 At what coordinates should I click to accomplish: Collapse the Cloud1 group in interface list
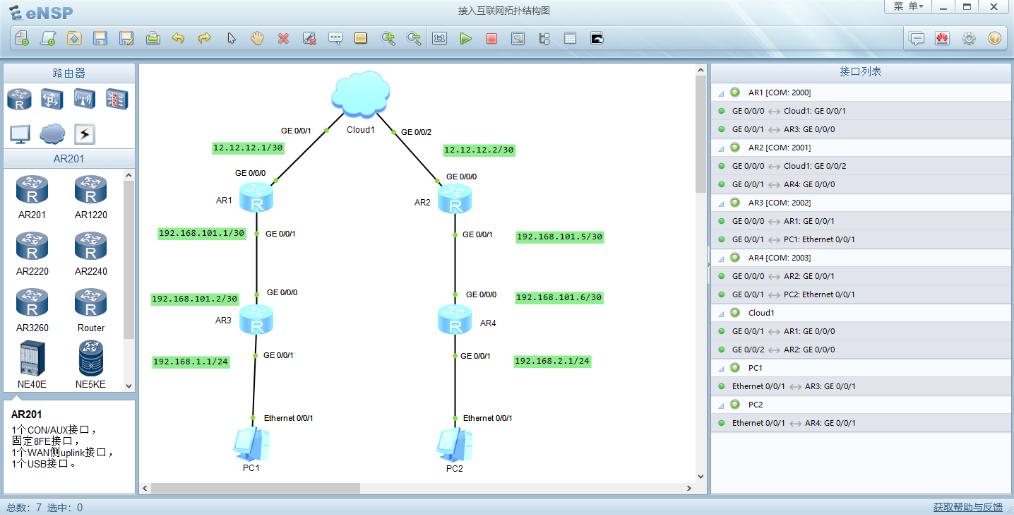tap(720, 313)
